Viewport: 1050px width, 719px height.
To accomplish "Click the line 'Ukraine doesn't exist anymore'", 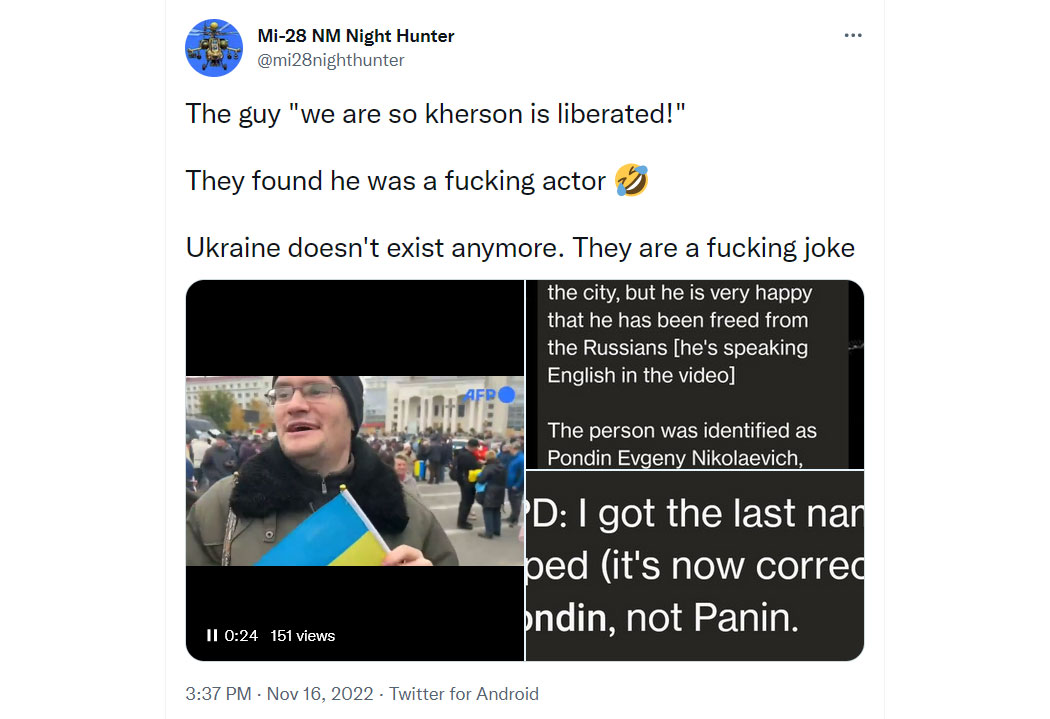I will tap(520, 248).
